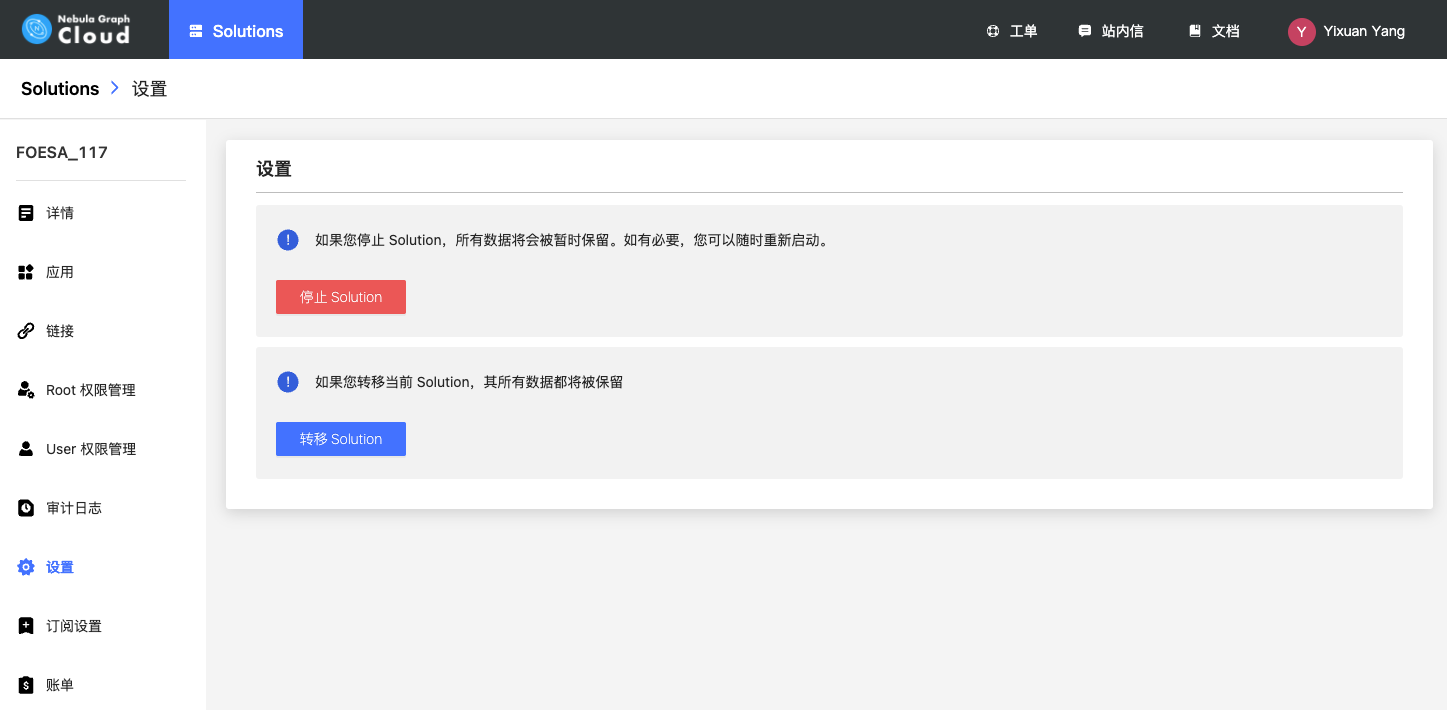This screenshot has height=710, width=1447.
Task: Click the 设置 gear icon in sidebar
Action: tap(26, 567)
